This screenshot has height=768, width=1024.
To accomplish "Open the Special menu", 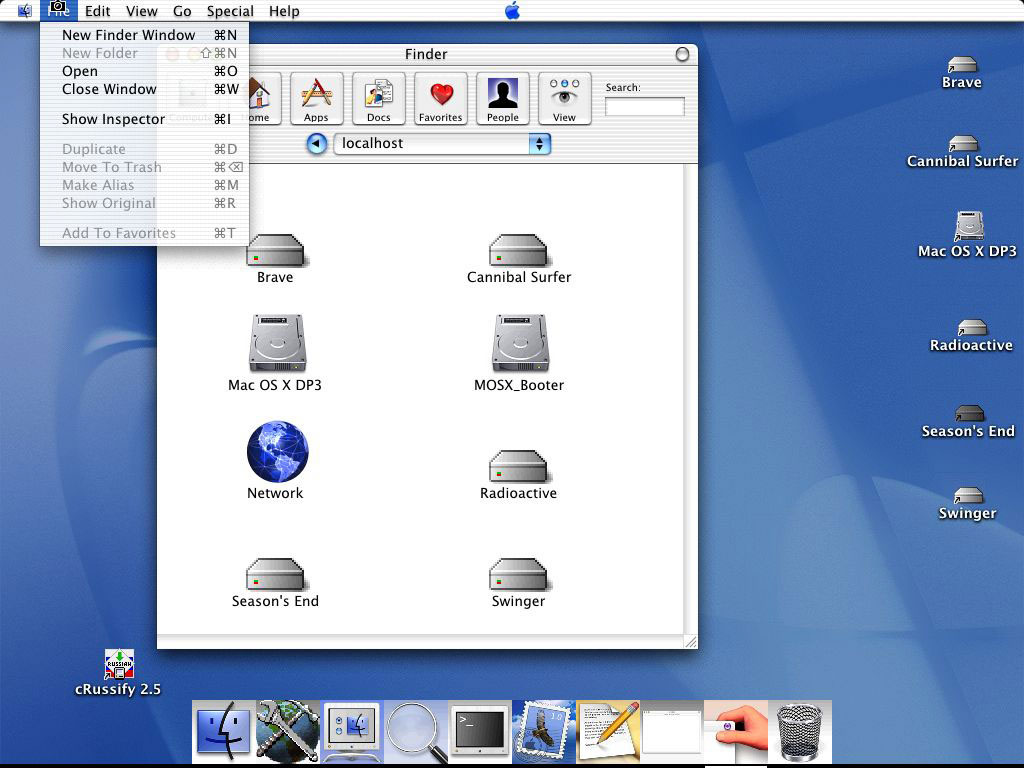I will 230,11.
